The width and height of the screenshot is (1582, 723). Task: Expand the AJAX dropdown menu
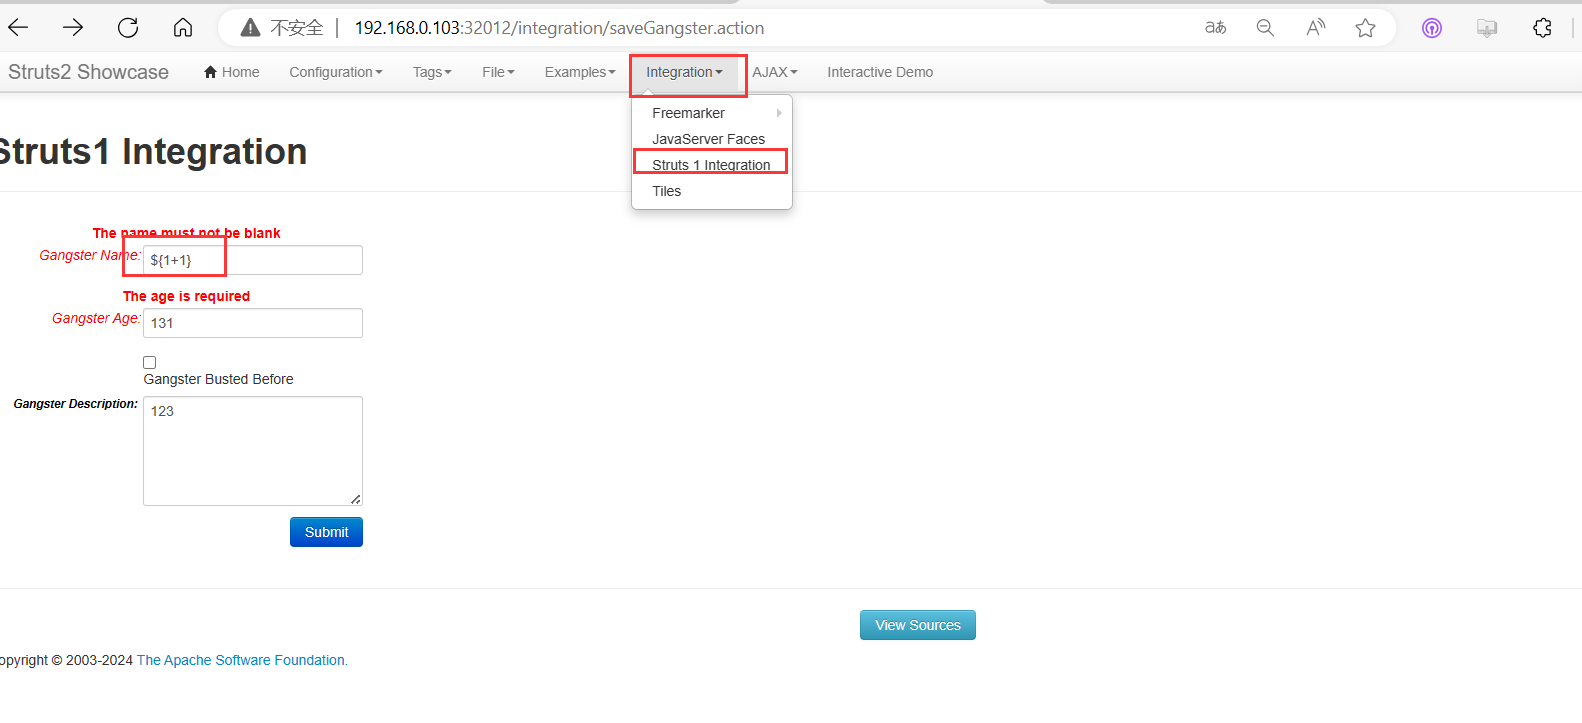coord(775,72)
